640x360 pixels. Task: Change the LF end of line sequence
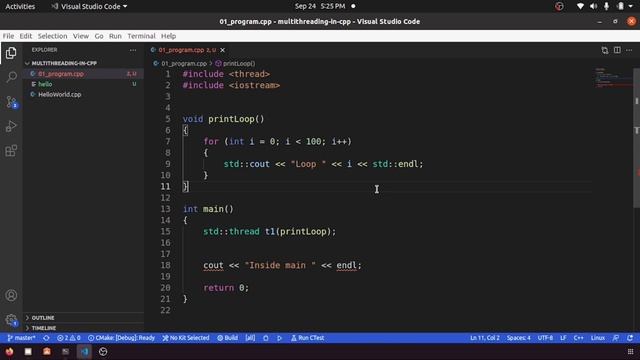tap(563, 338)
